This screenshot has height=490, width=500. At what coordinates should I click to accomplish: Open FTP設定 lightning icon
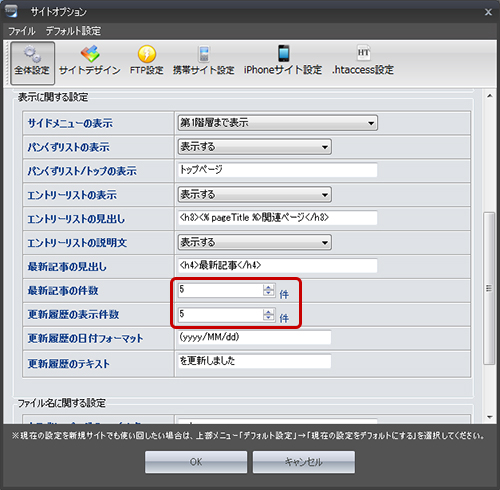point(147,54)
